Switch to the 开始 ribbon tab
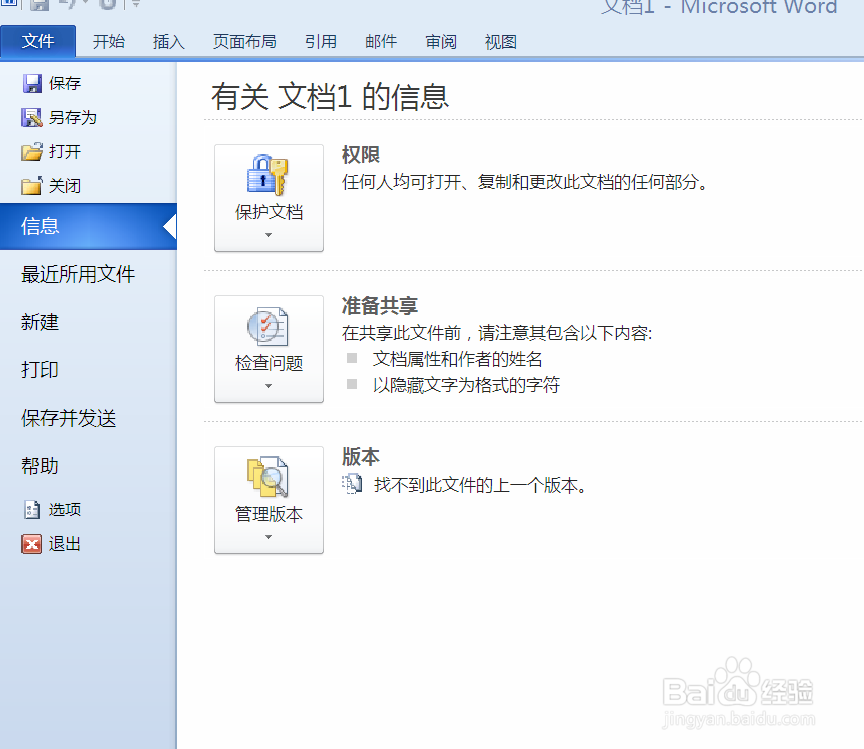The image size is (864, 749). tap(109, 41)
